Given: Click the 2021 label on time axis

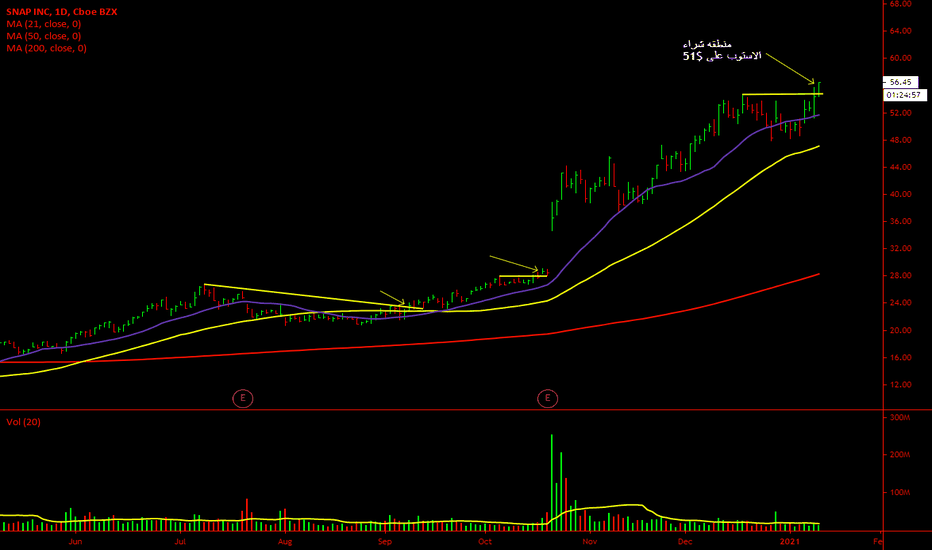Looking at the screenshot, I should (790, 542).
